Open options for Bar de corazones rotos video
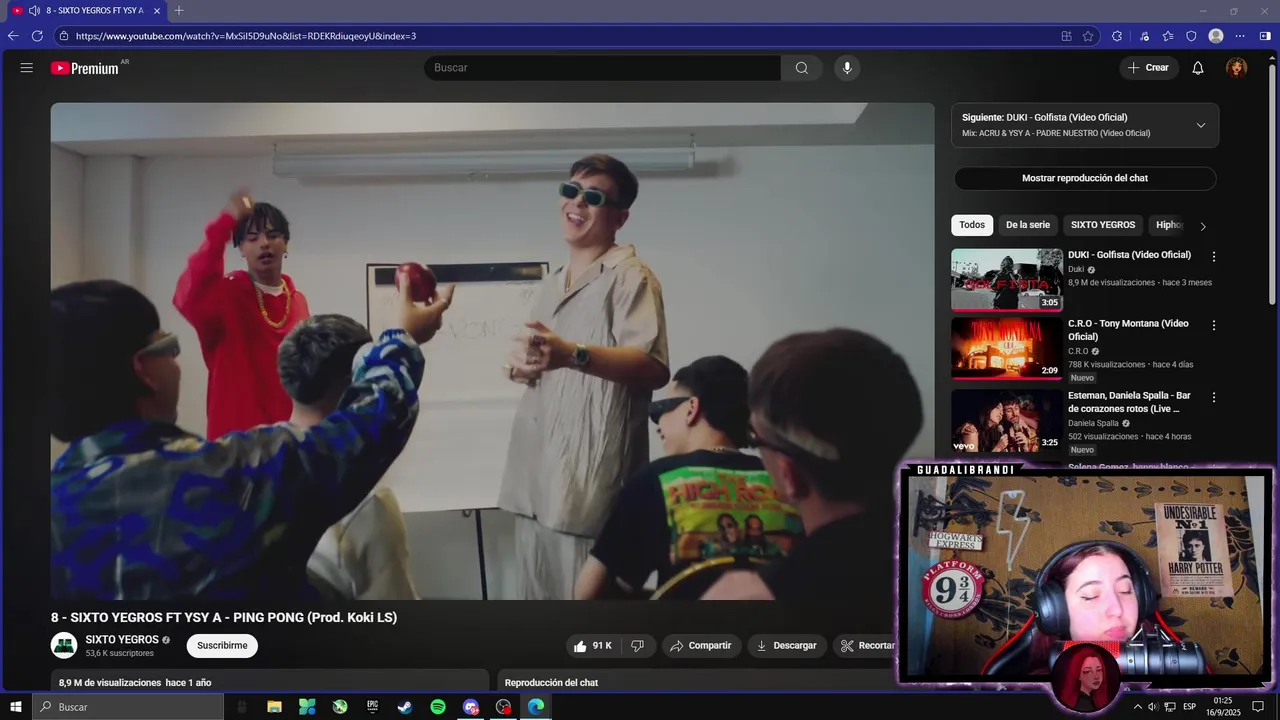The image size is (1280, 720). tap(1214, 397)
